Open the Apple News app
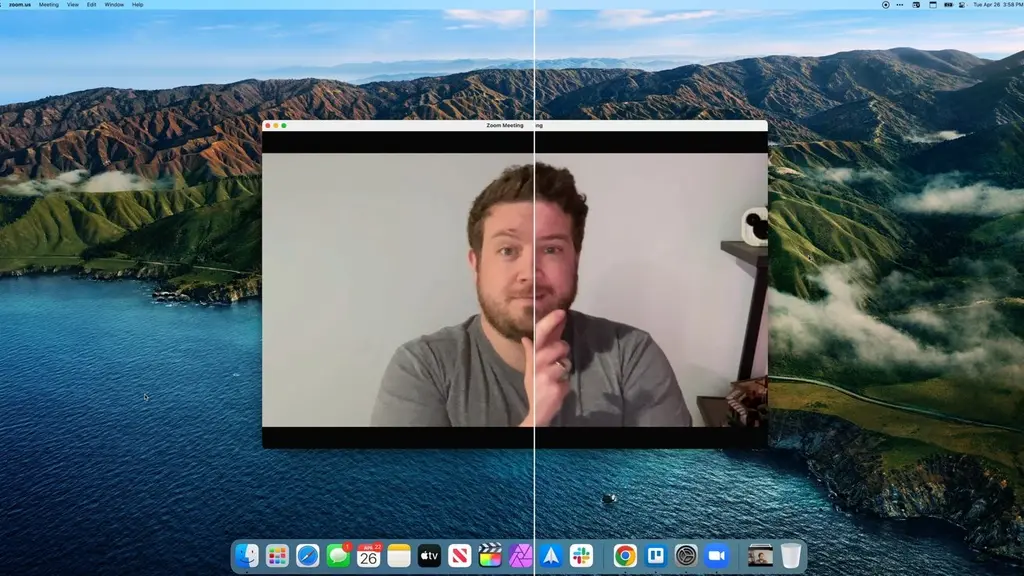1024x576 pixels. [460, 556]
